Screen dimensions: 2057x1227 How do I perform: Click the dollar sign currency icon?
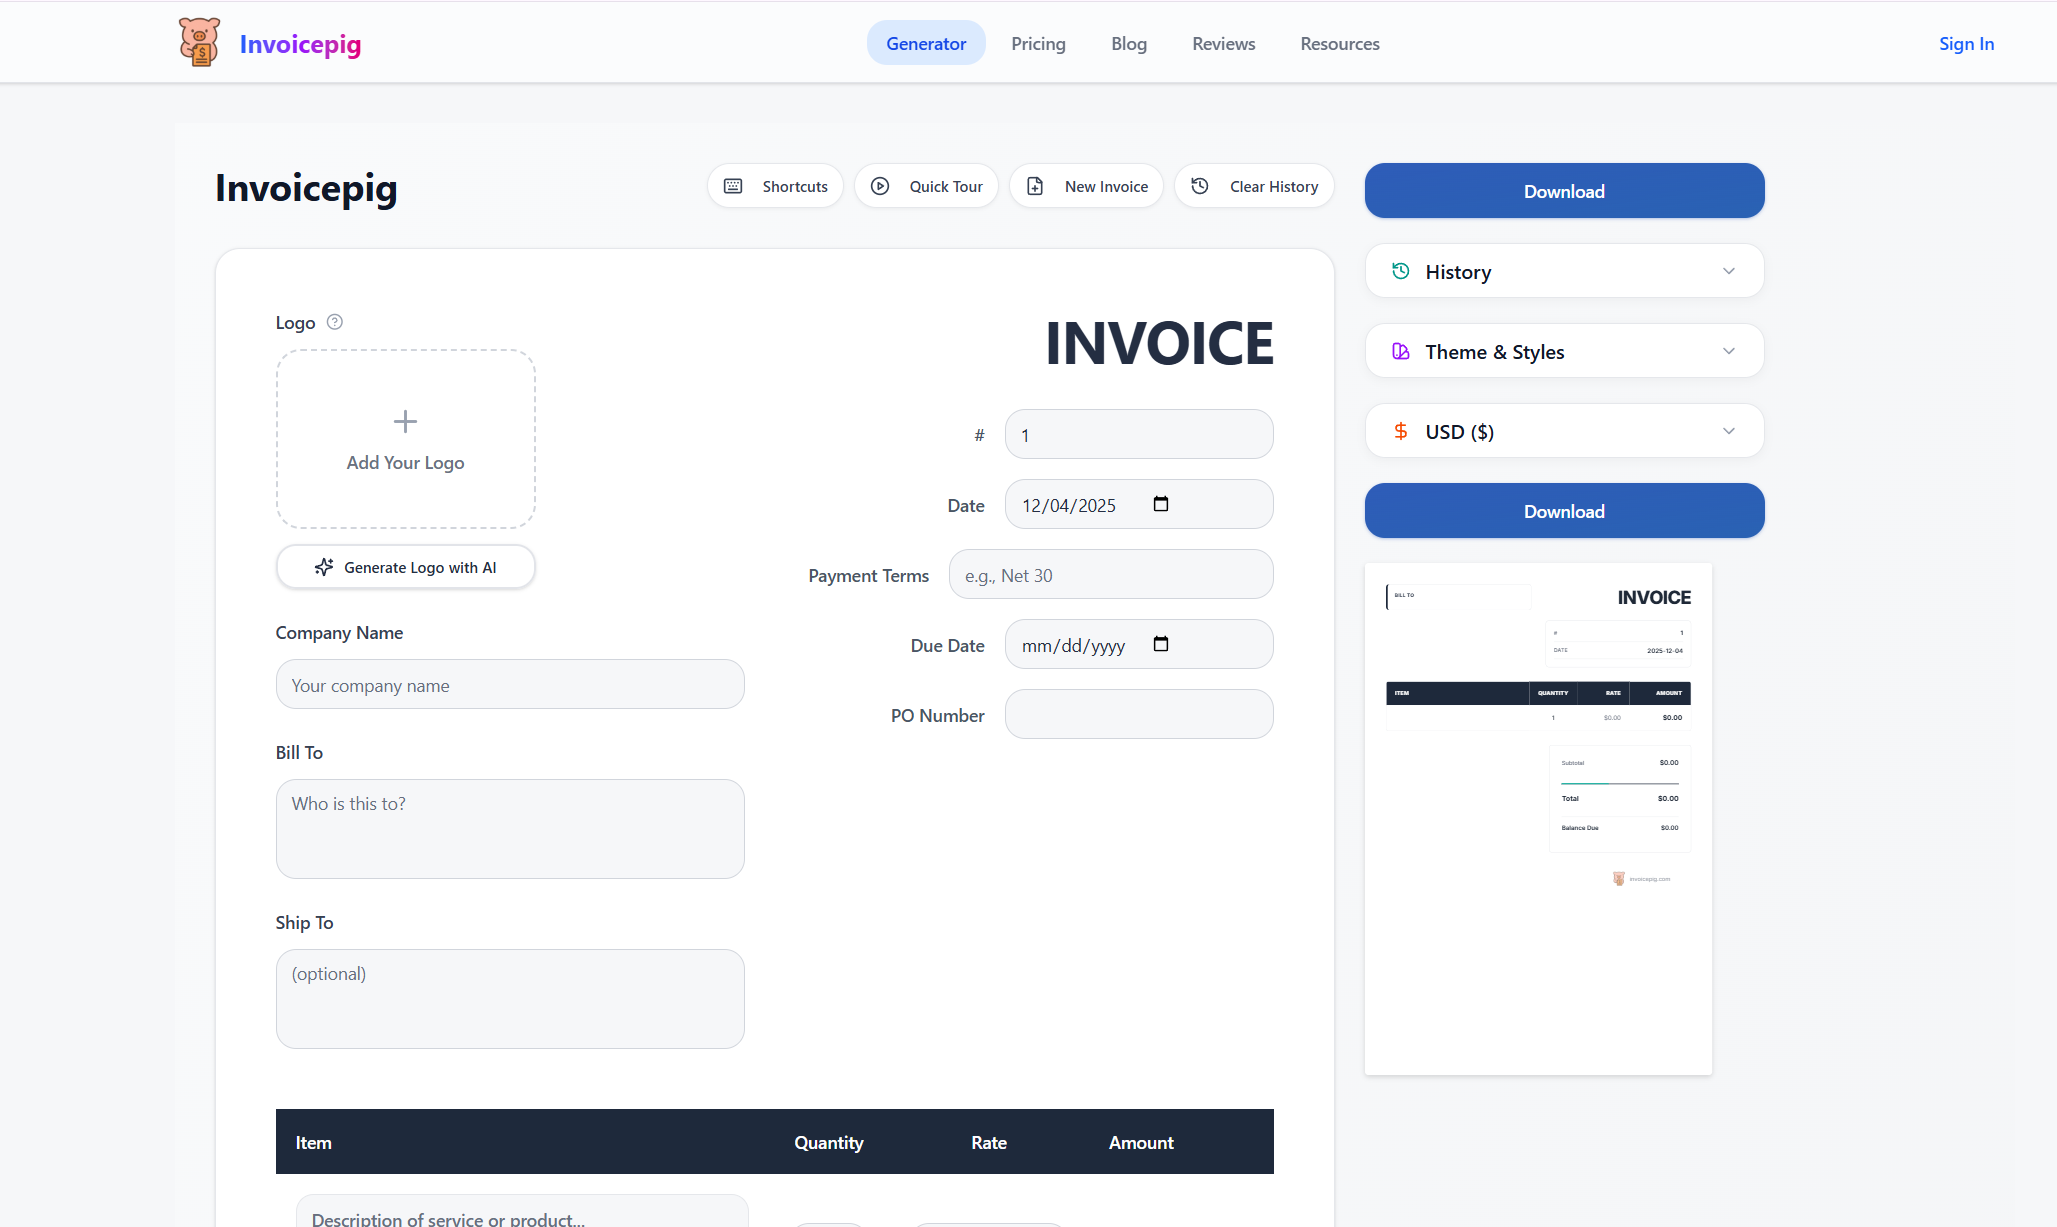1400,431
